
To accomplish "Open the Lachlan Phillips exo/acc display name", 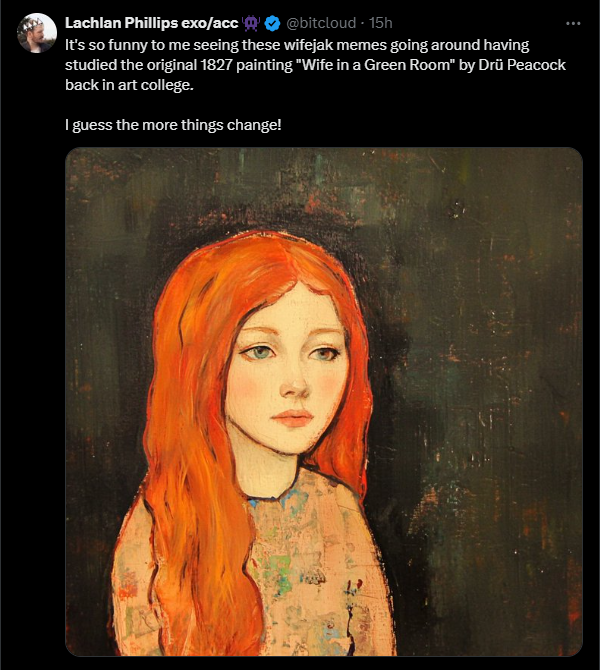I will pyautogui.click(x=151, y=23).
